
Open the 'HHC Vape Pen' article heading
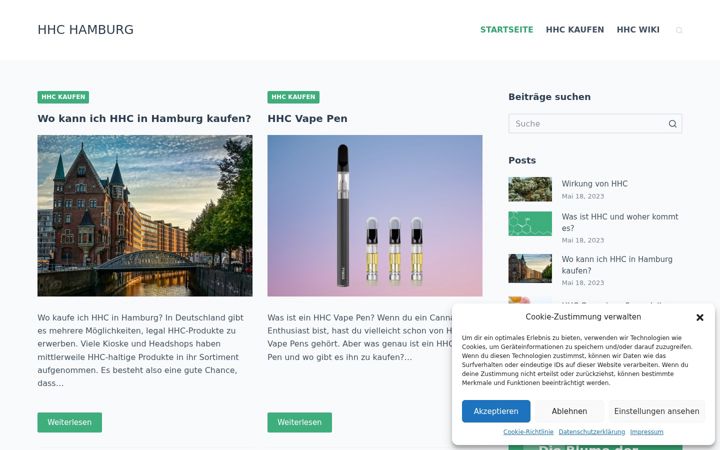(307, 118)
